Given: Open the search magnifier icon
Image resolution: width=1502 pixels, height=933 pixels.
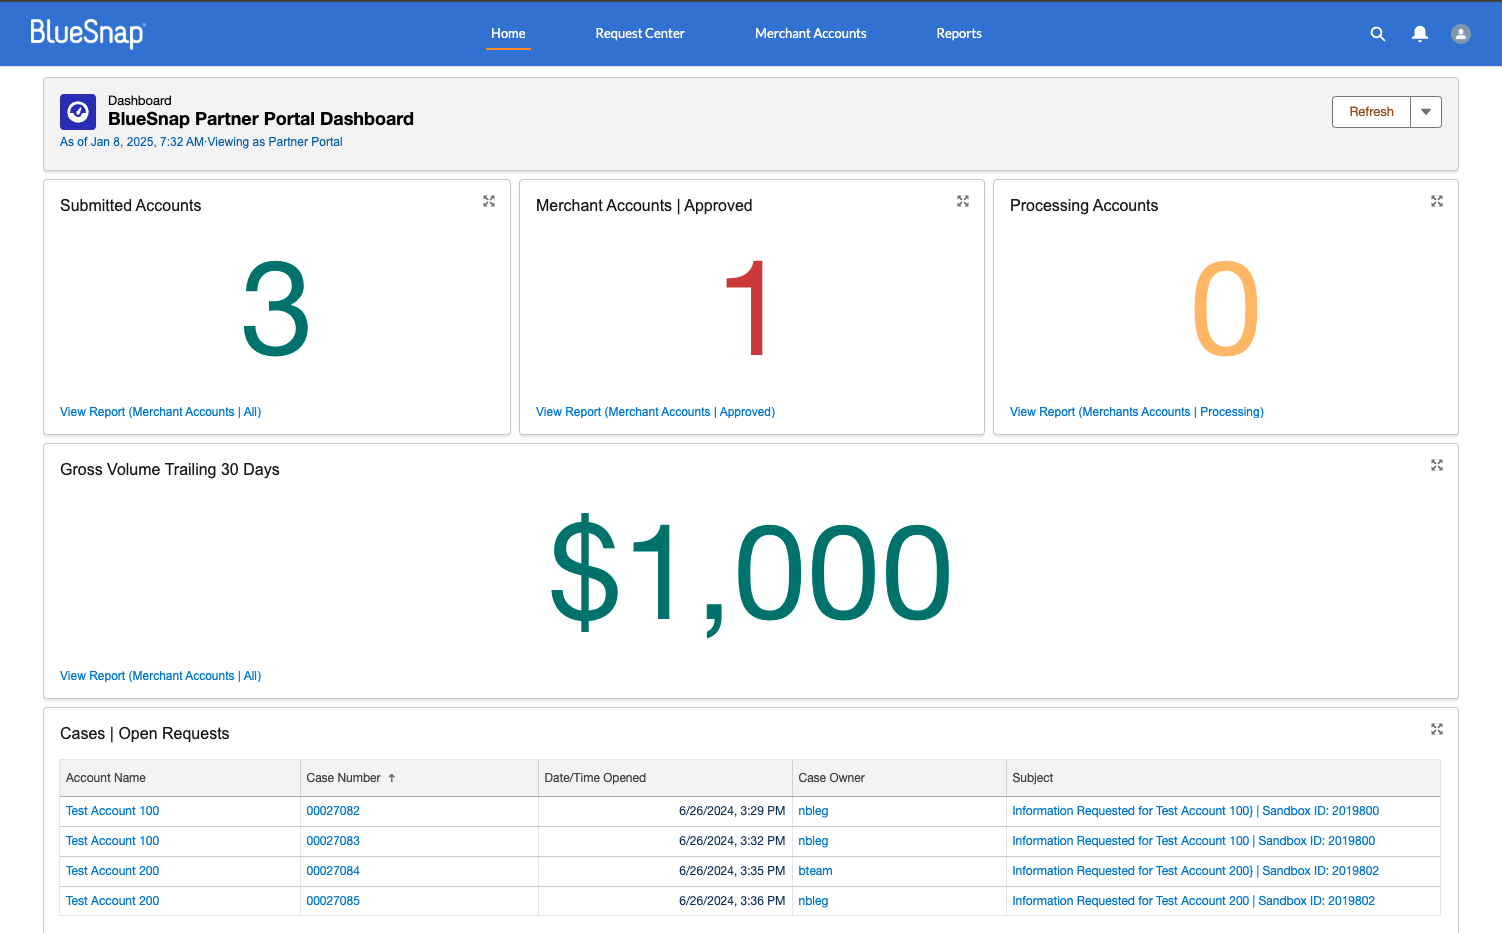Looking at the screenshot, I should (x=1378, y=34).
